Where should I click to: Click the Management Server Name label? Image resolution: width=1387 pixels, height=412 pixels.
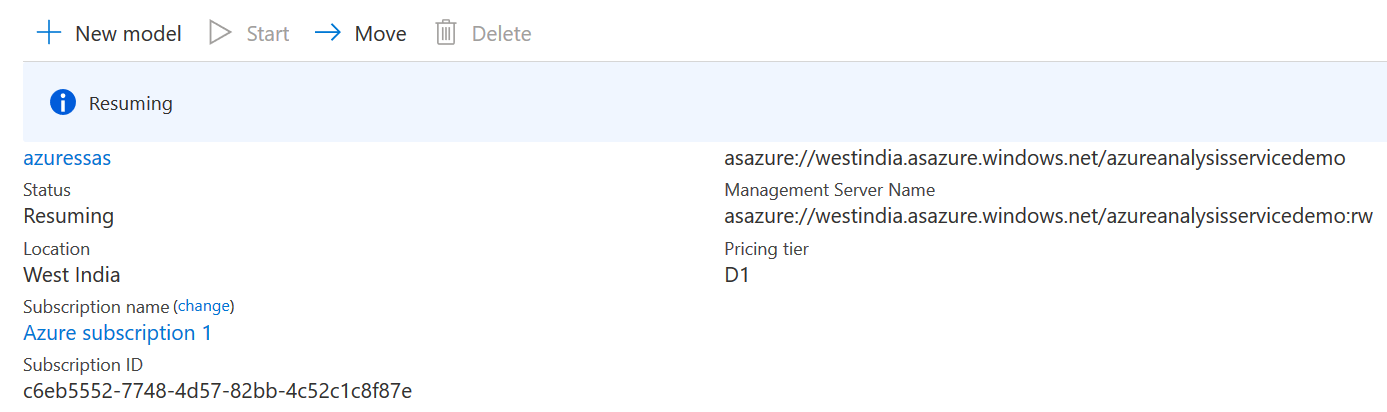click(x=829, y=190)
